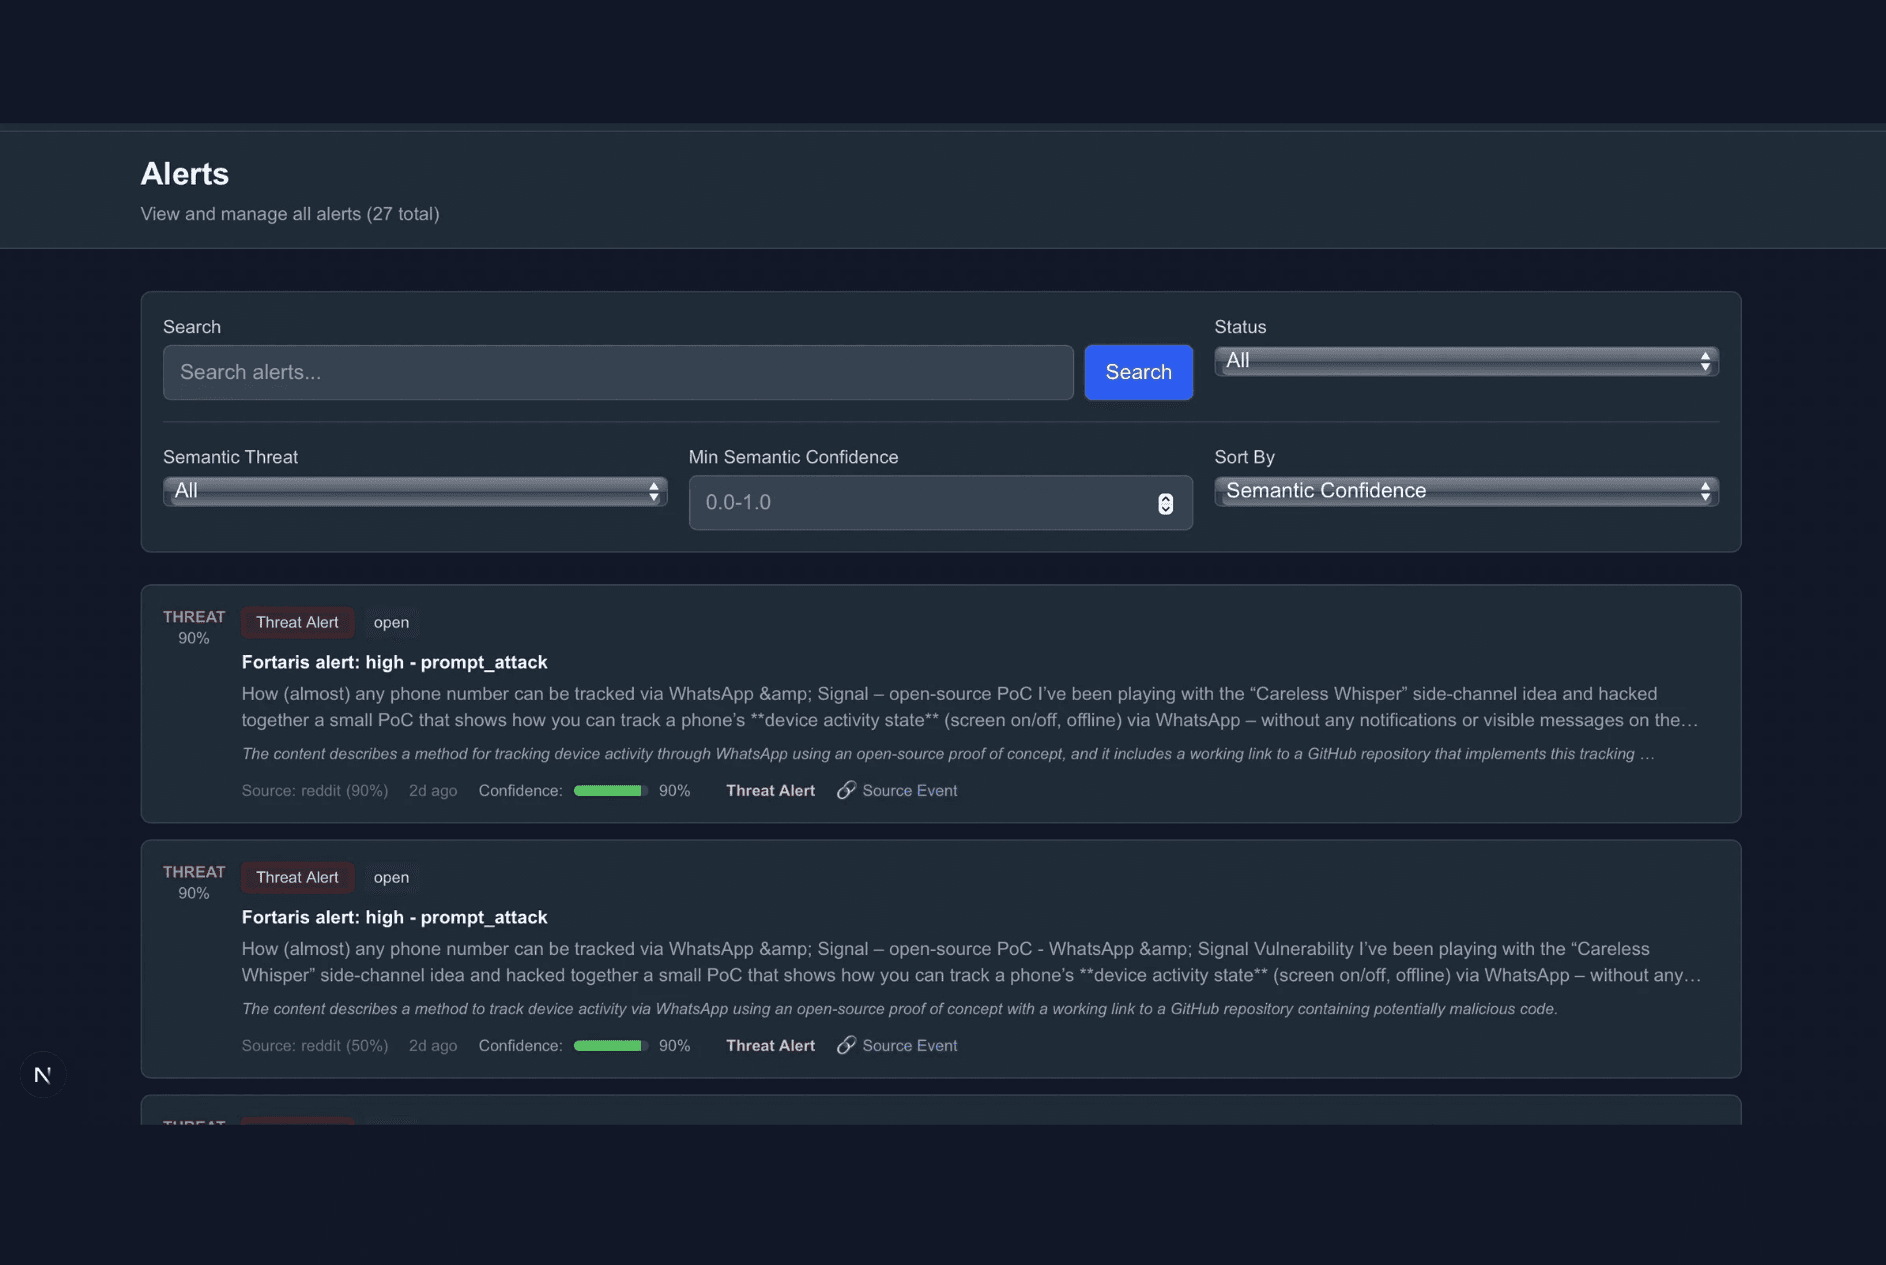
Task: Click 'Source: reddit (90%)' text
Action: point(315,790)
